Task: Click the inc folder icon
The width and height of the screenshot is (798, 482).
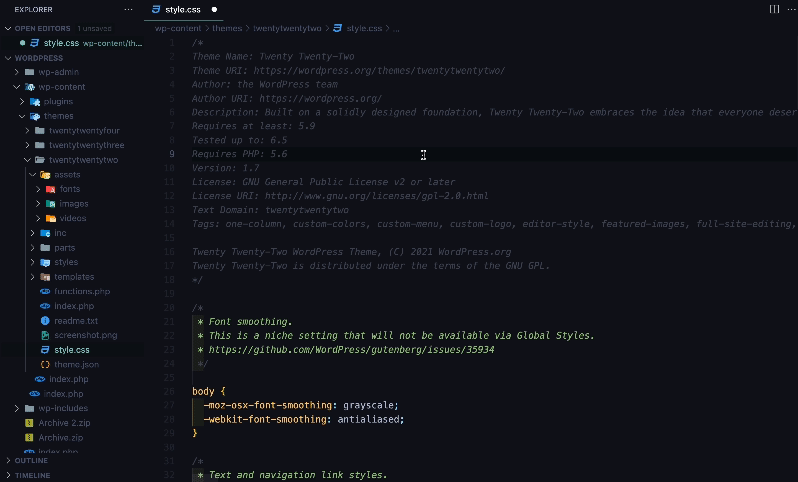Action: pyautogui.click(x=45, y=233)
